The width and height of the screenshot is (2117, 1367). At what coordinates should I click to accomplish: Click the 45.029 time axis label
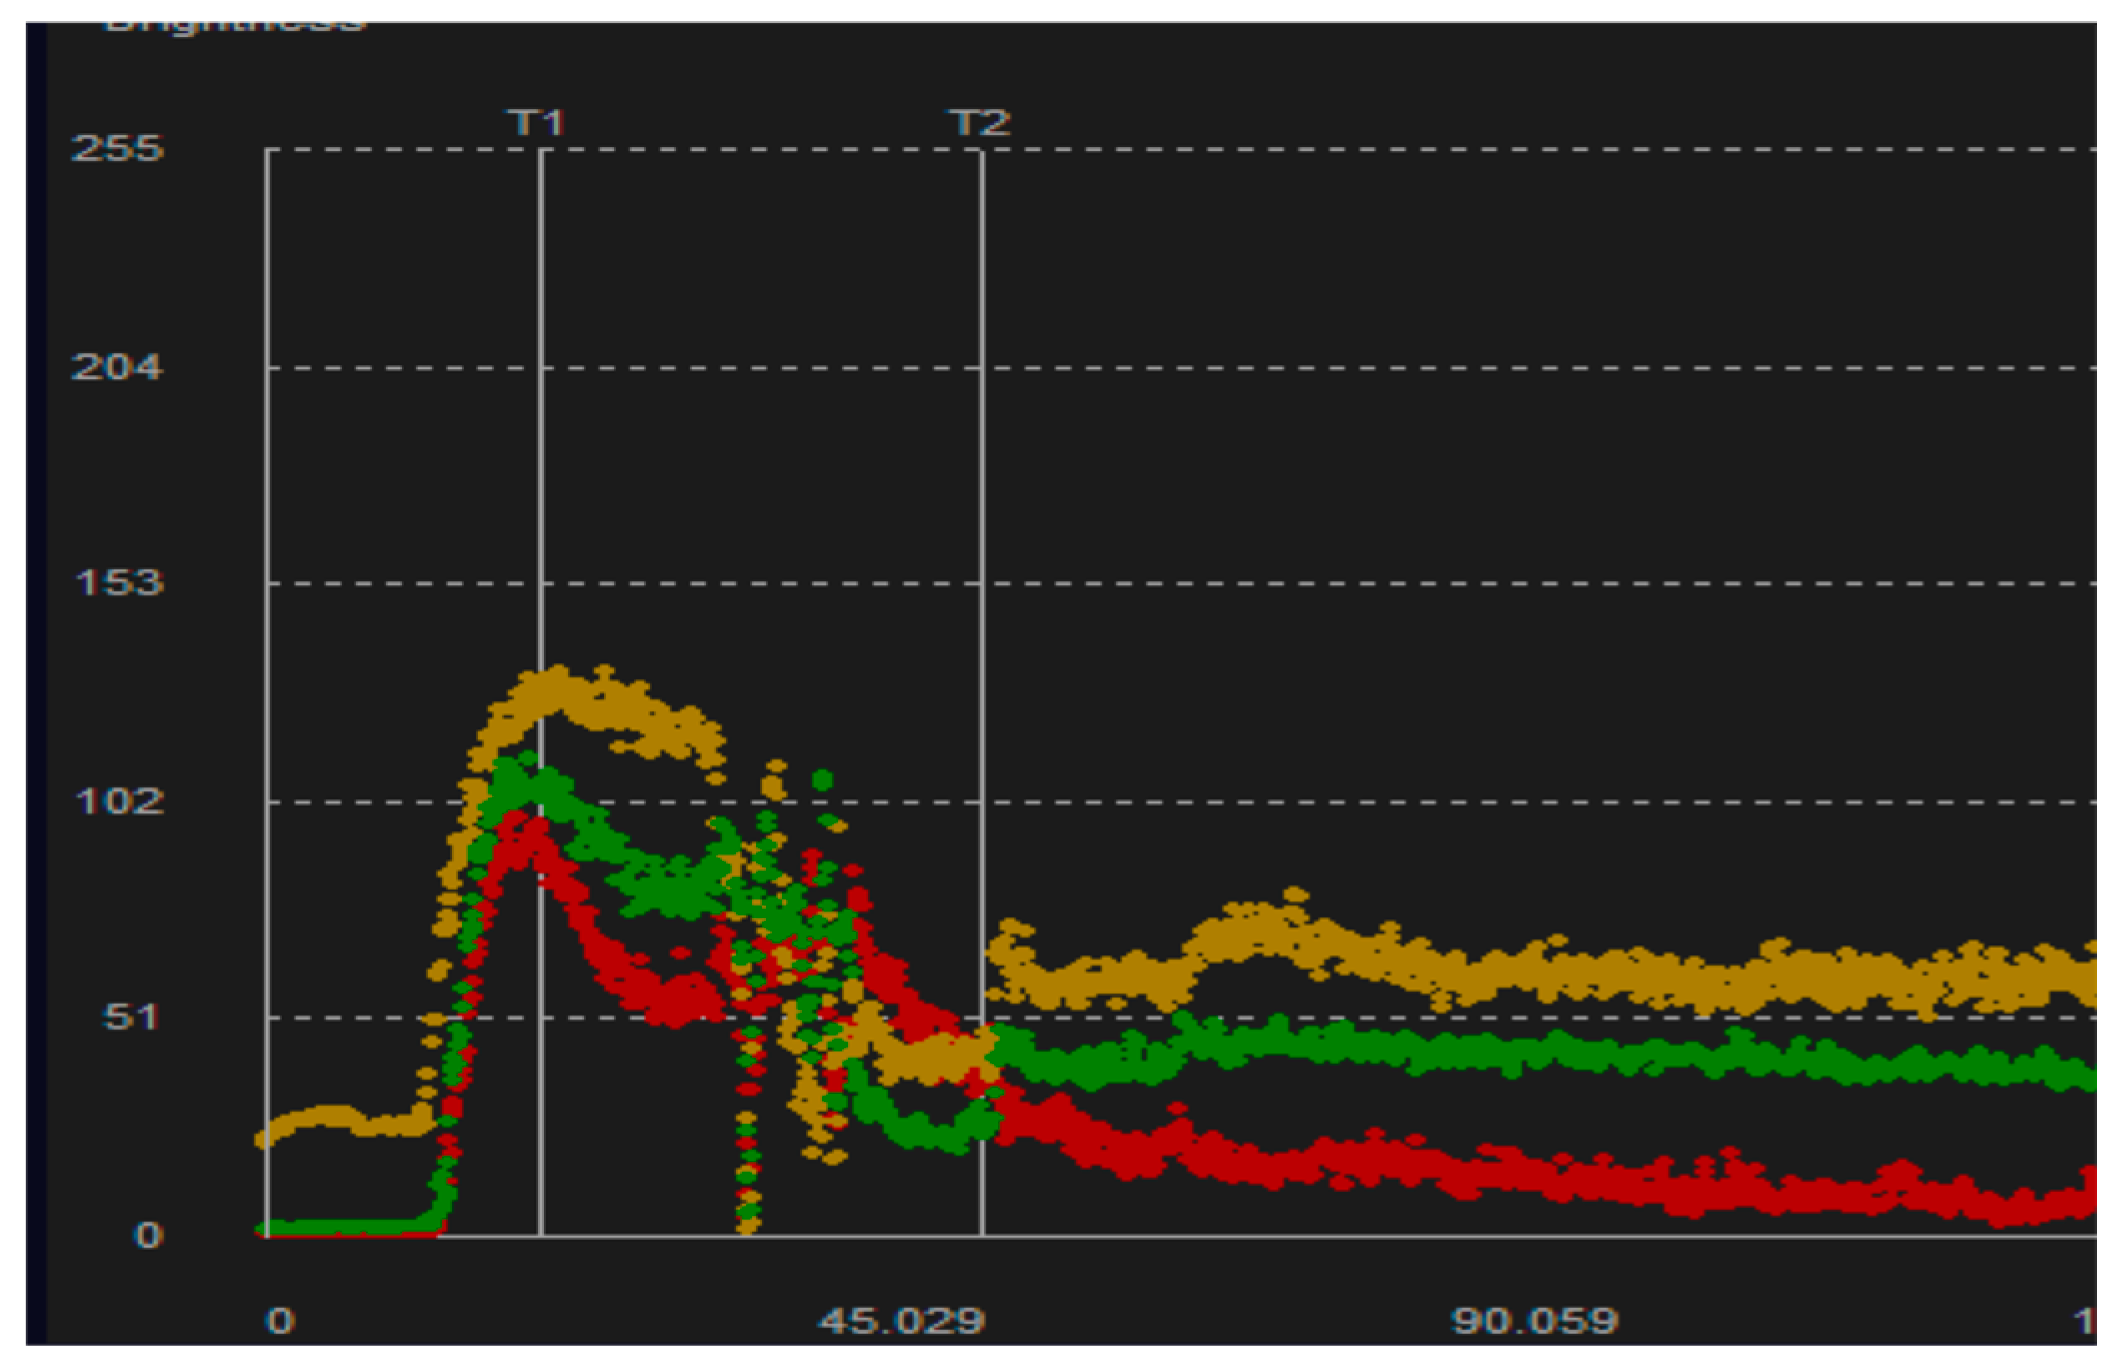tap(902, 1321)
